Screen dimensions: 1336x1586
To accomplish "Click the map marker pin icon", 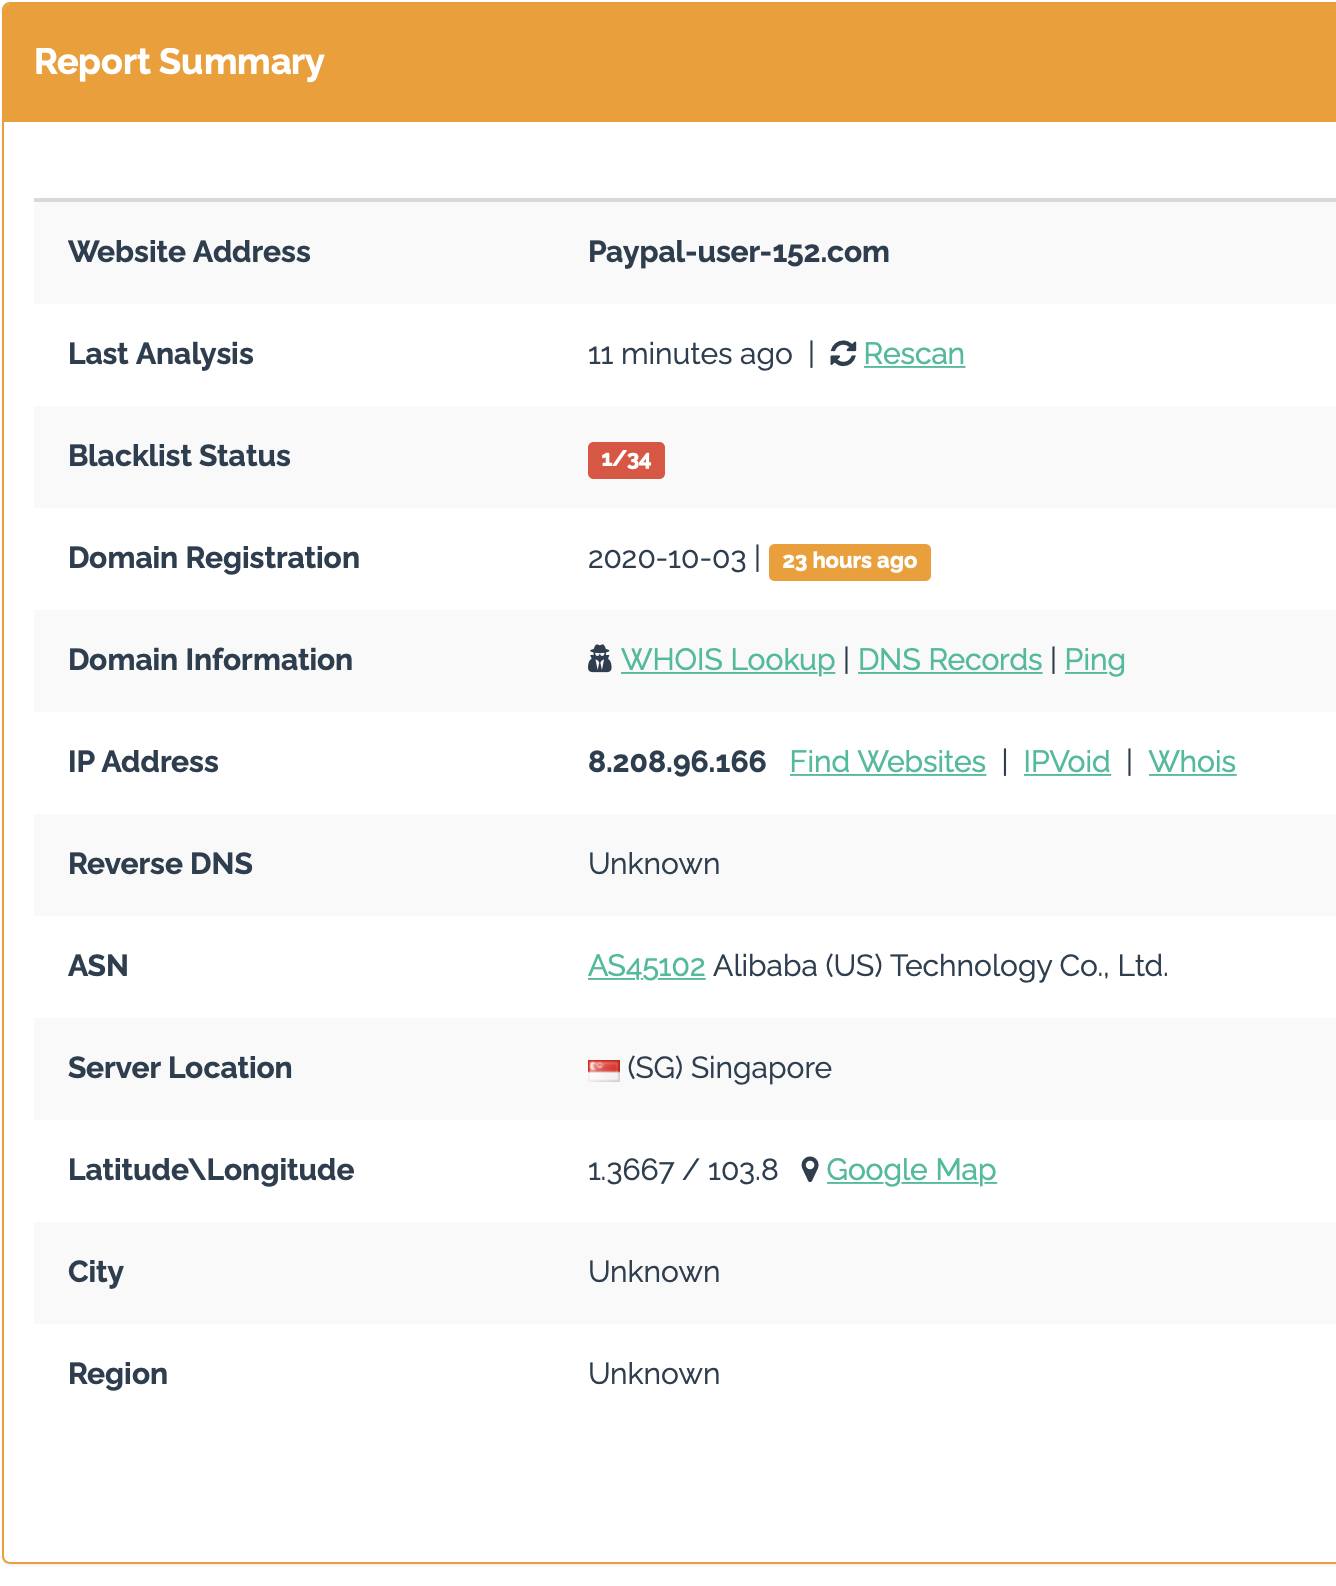I will point(810,1170).
